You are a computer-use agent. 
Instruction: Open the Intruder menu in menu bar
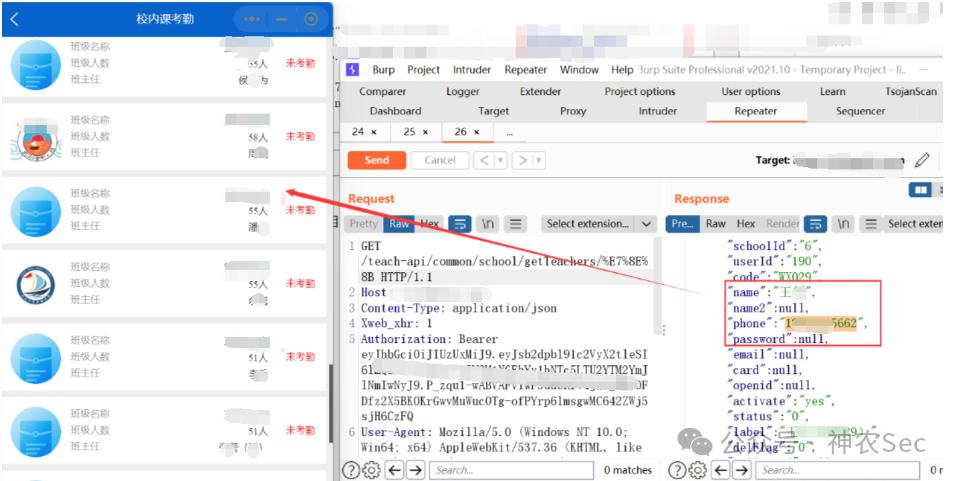click(x=471, y=69)
